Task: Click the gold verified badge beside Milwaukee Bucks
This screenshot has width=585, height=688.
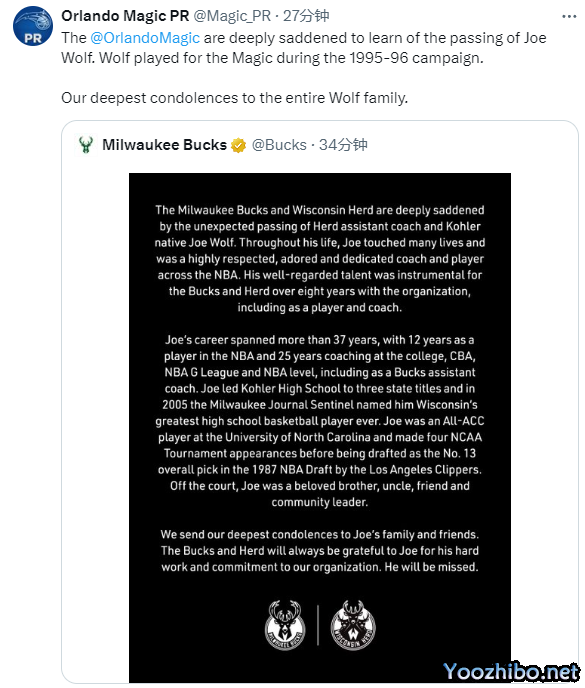Action: click(x=238, y=145)
